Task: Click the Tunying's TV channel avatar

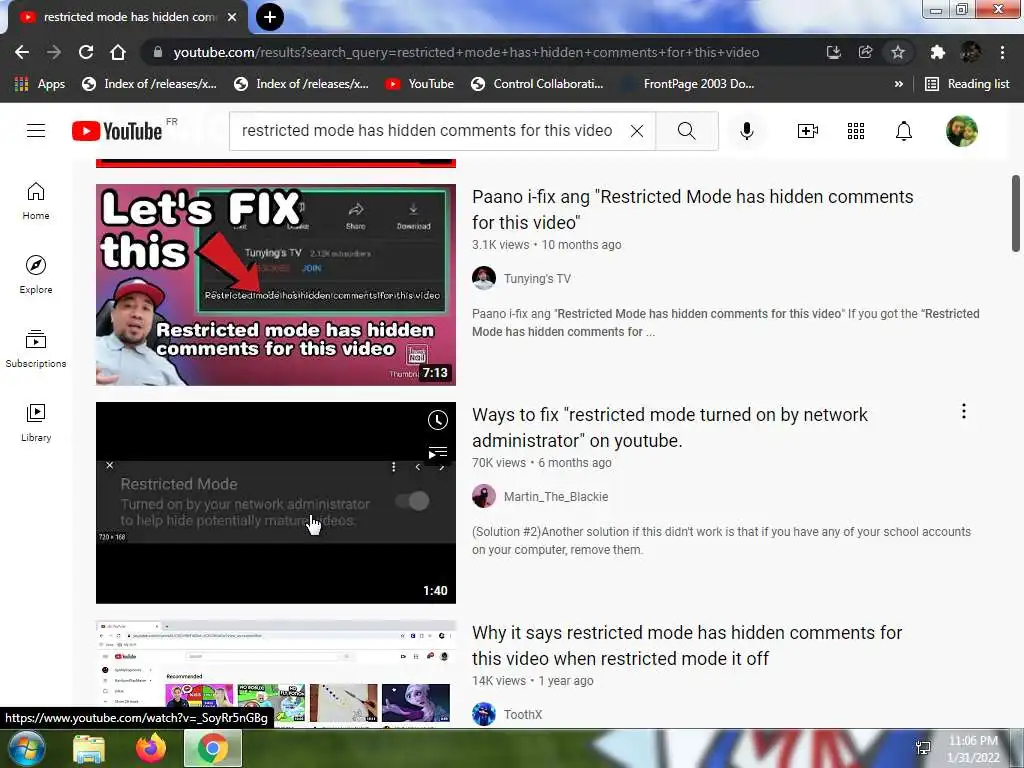Action: click(x=484, y=278)
